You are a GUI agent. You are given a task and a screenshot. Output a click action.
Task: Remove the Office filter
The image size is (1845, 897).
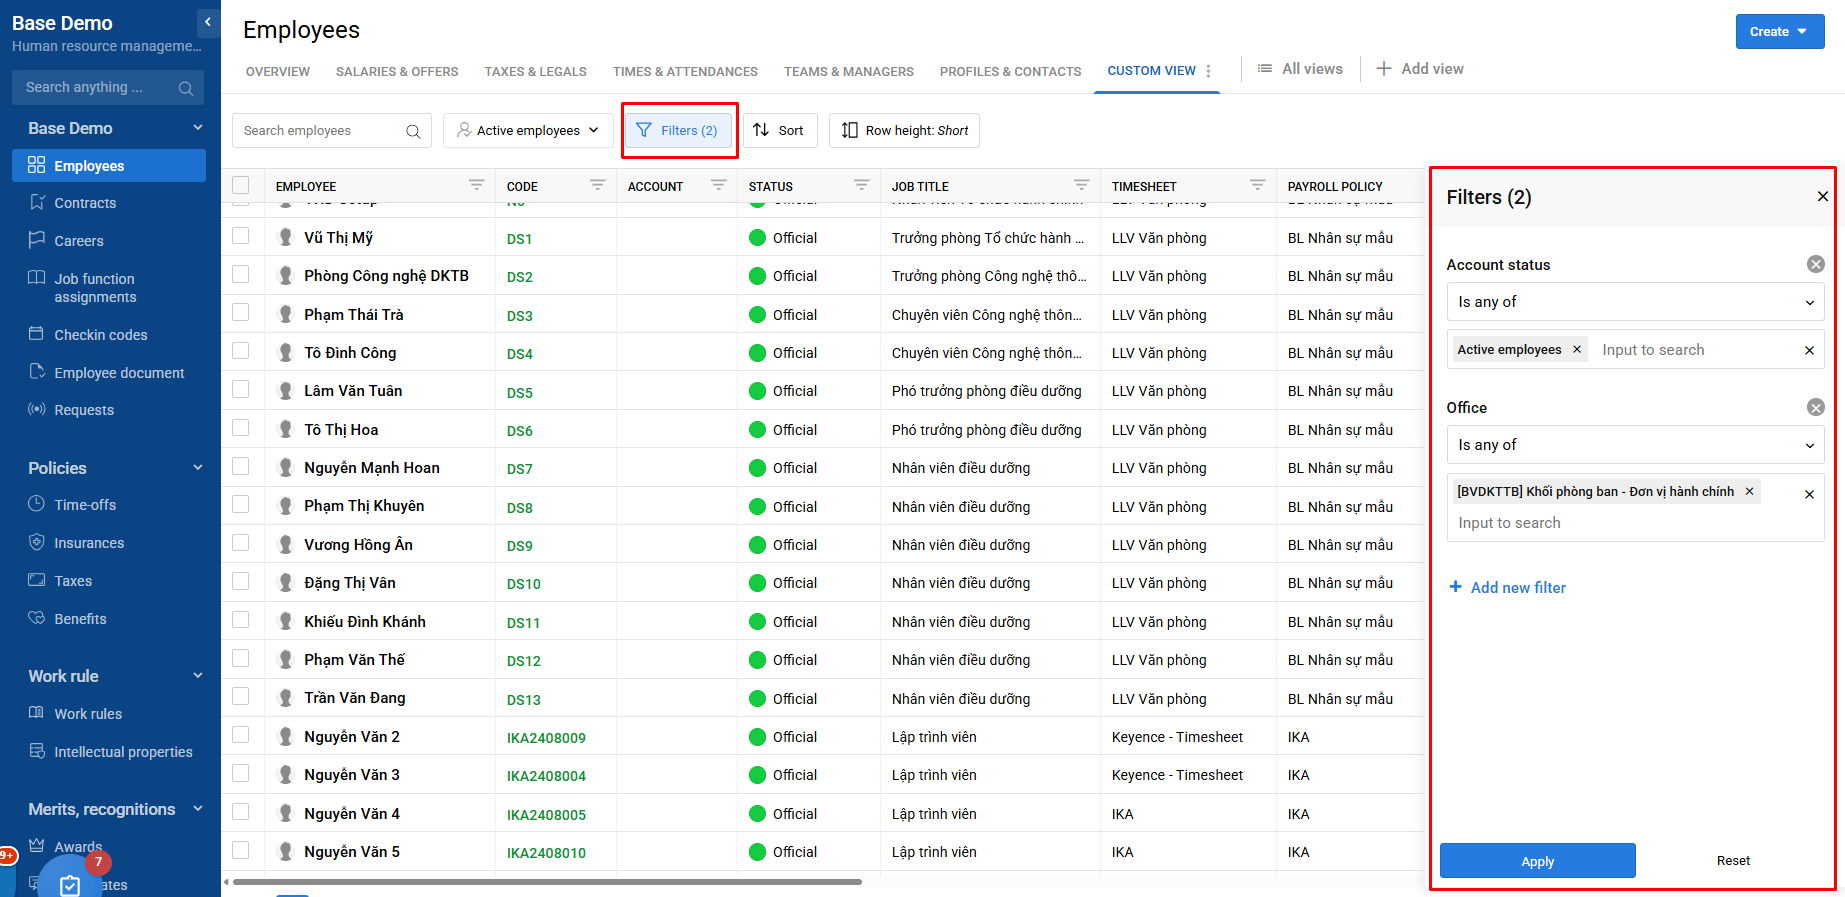[1816, 407]
